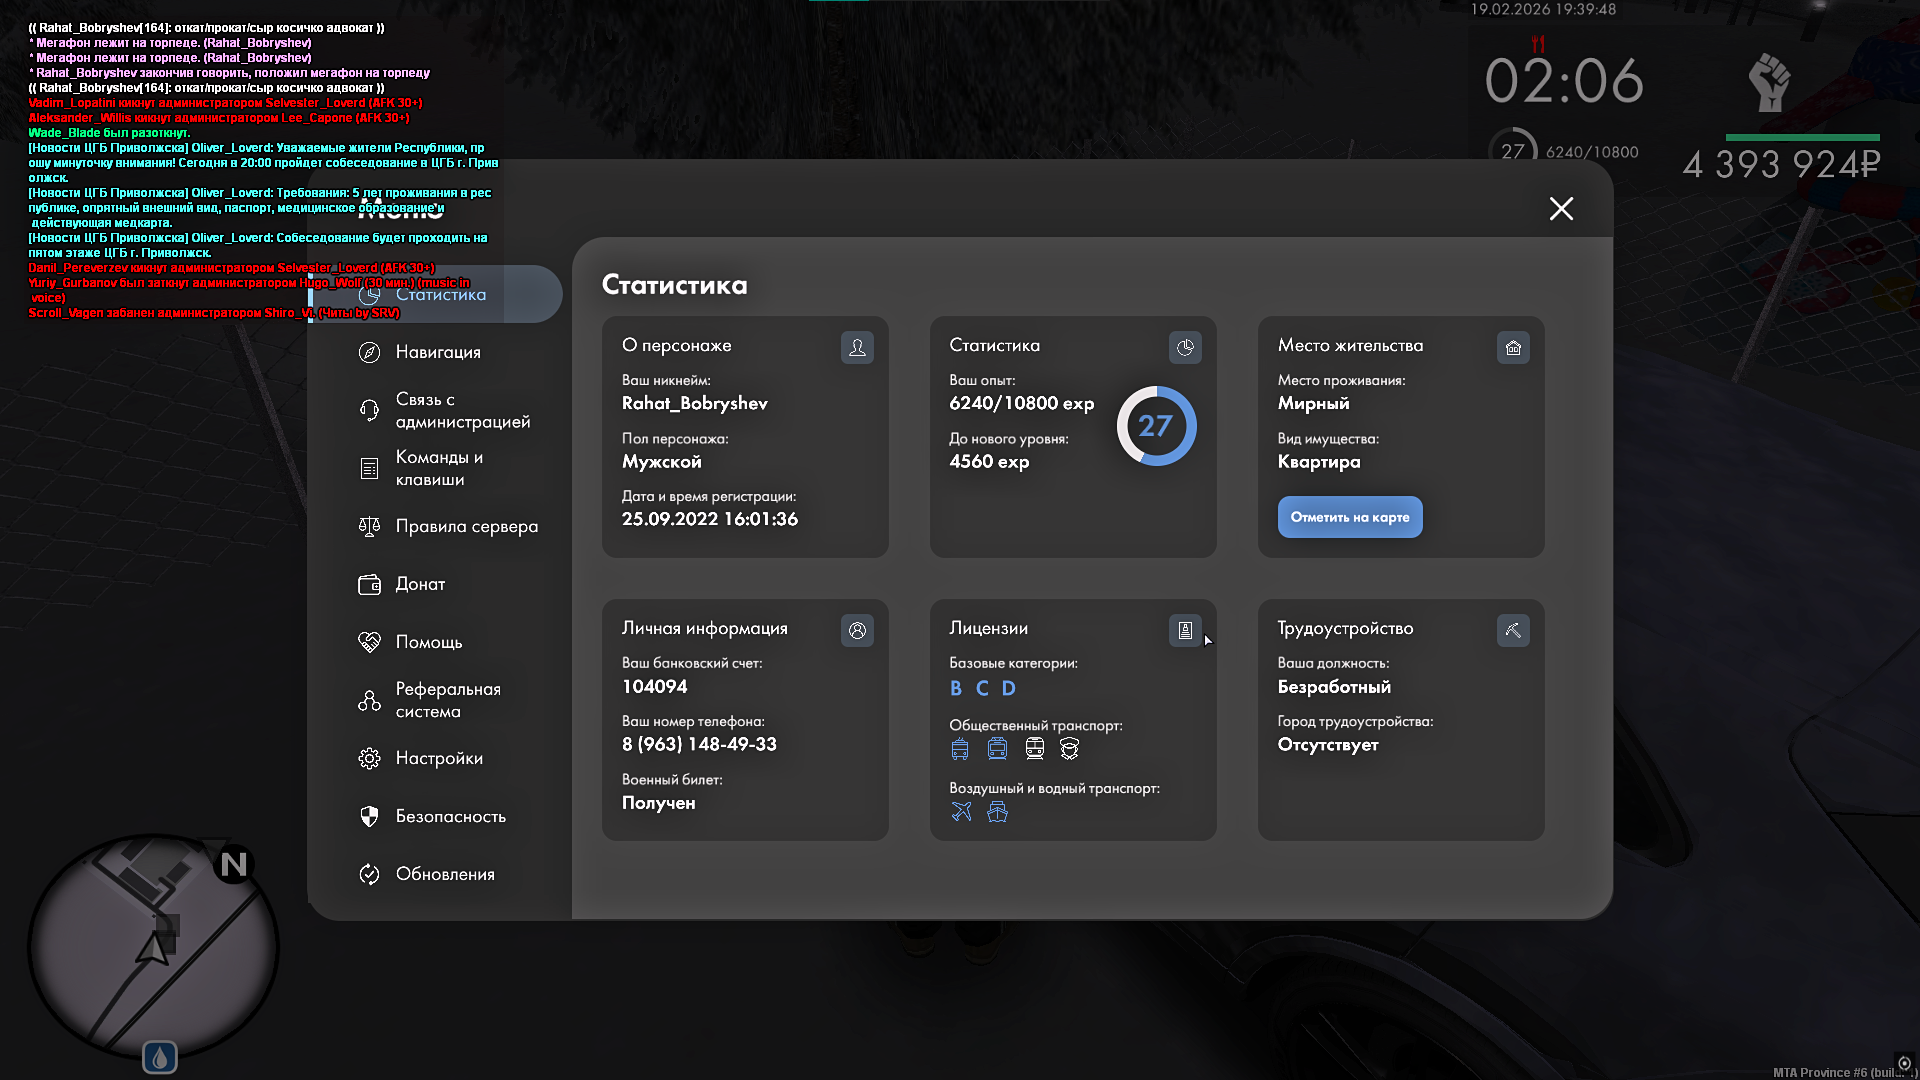Image resolution: width=1920 pixels, height=1080 pixels.
Task: Click the level 27 circular progress ring
Action: (1156, 426)
